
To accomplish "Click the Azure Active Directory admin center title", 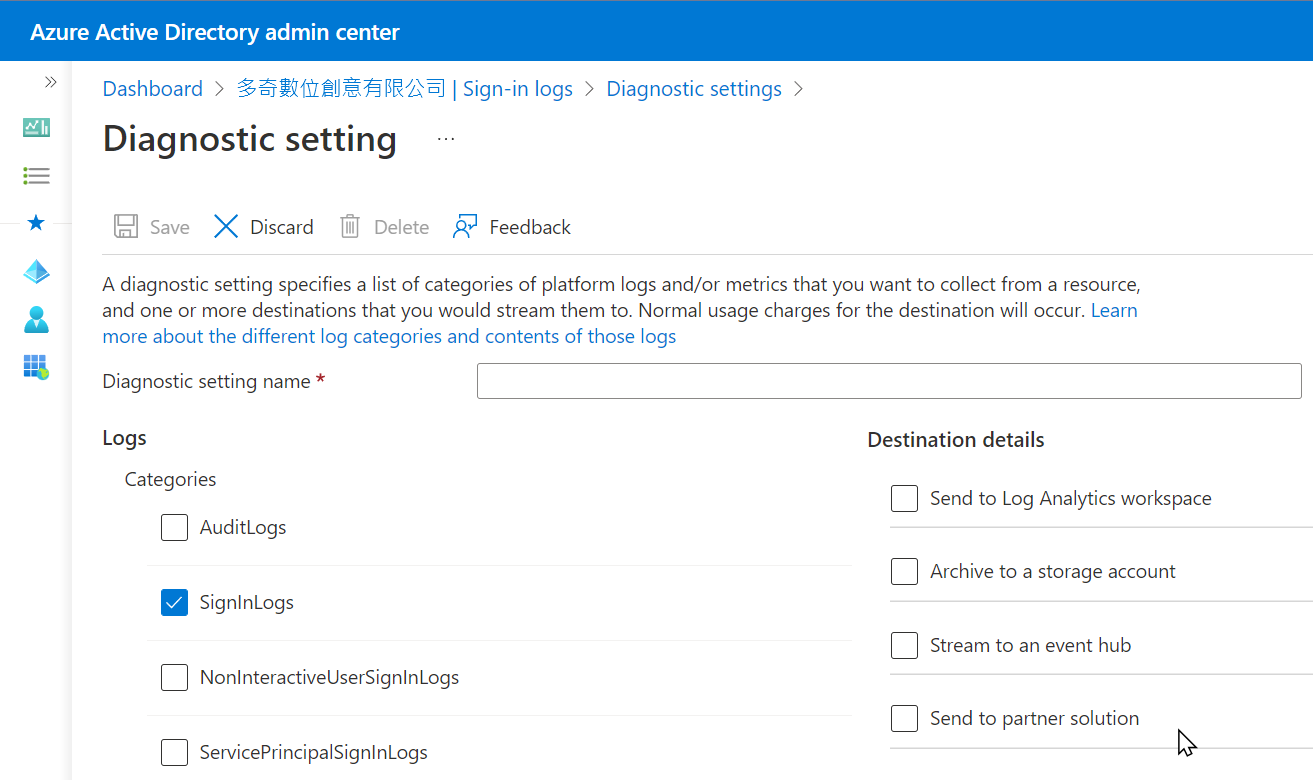I will click(x=215, y=32).
